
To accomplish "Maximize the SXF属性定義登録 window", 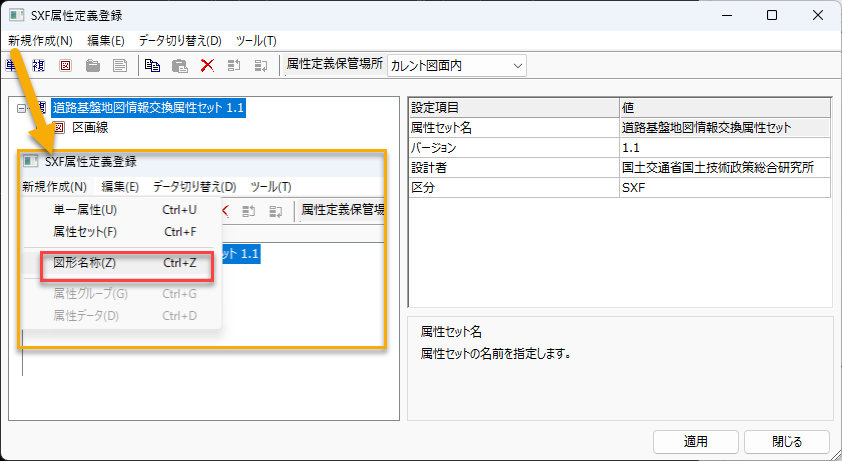I will tap(772, 15).
